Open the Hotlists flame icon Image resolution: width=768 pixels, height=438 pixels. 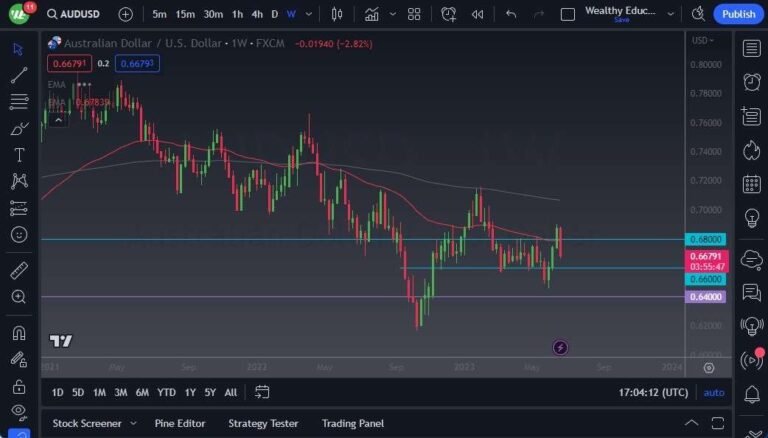point(751,150)
